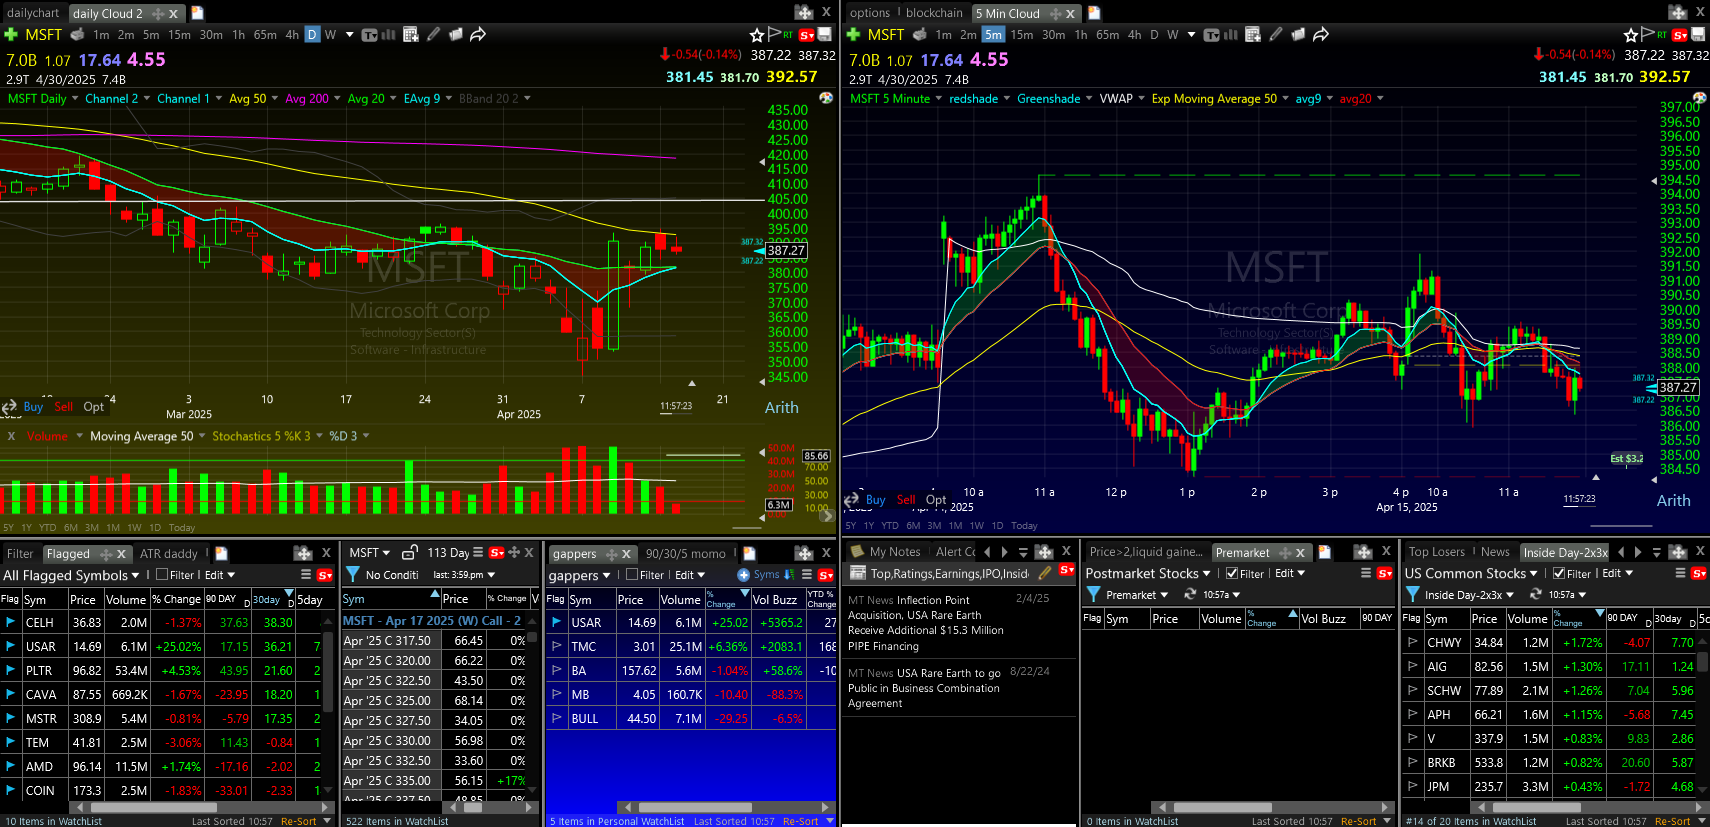The width and height of the screenshot is (1710, 827).
Task: Click the funnel filter icon beside No Conditi
Action: point(352,574)
